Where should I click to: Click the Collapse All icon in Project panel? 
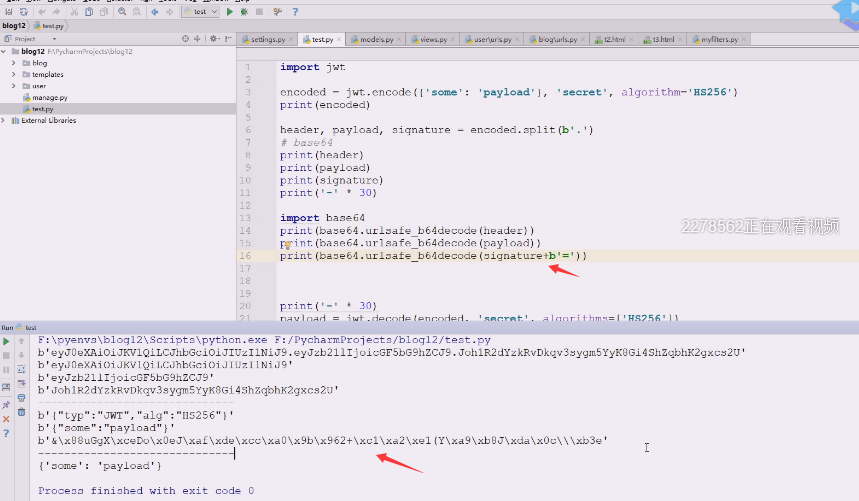(x=197, y=39)
